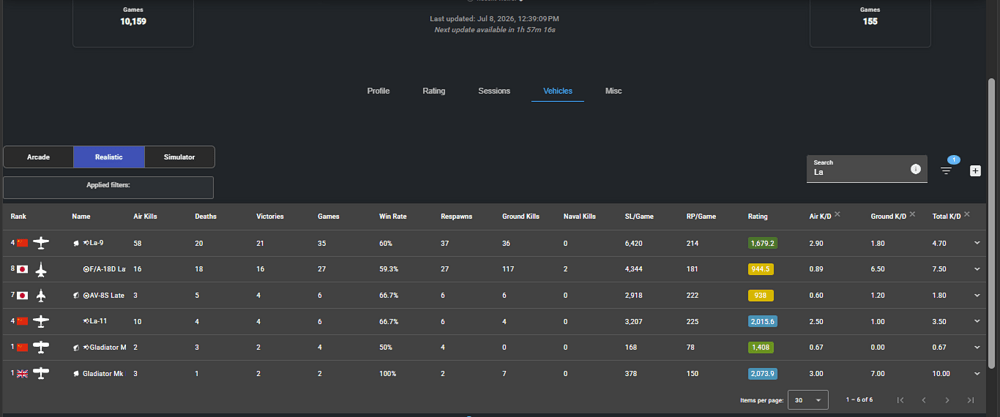
Task: Remove the Total K/D column
Action: [x=967, y=214]
